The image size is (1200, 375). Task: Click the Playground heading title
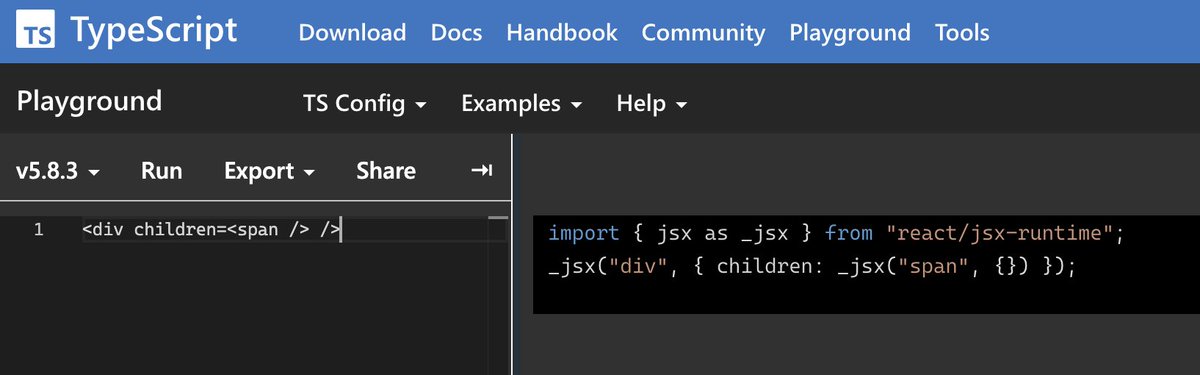coord(89,101)
